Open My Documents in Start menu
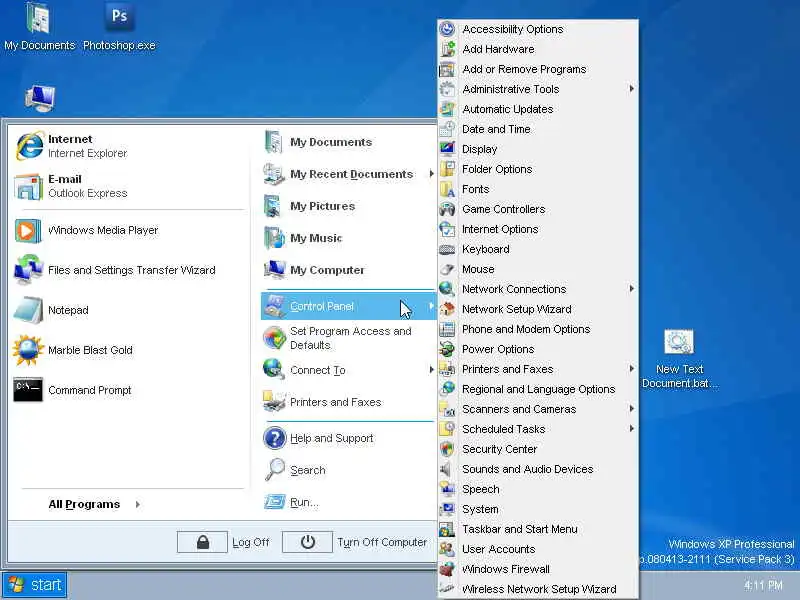This screenshot has height=600, width=800. 348,142
